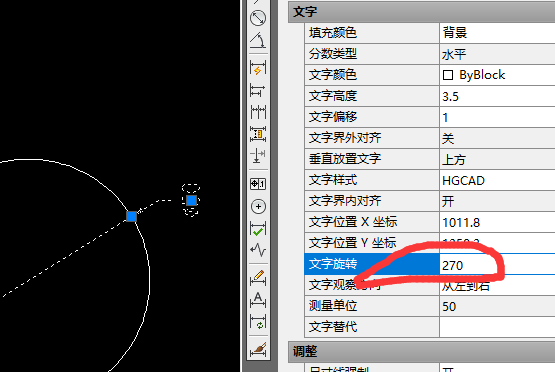Select the 文字高度 property label
The image size is (555, 372).
[333, 96]
